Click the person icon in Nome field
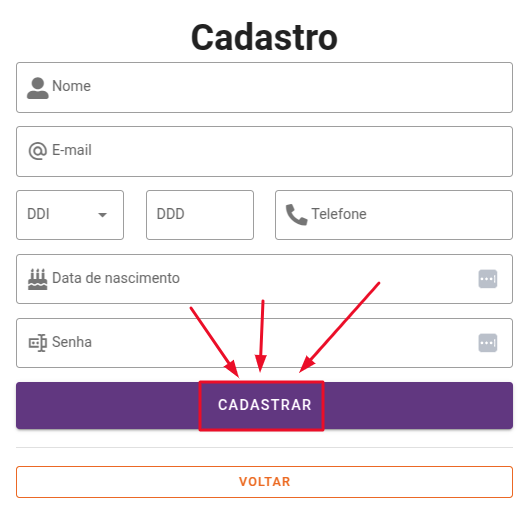This screenshot has height=509, width=531. click(38, 88)
